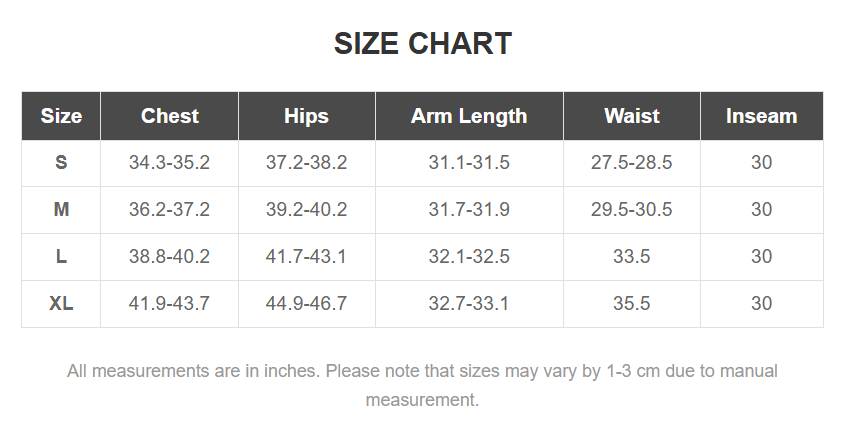Click hips value 41.7-43.1

(x=306, y=257)
